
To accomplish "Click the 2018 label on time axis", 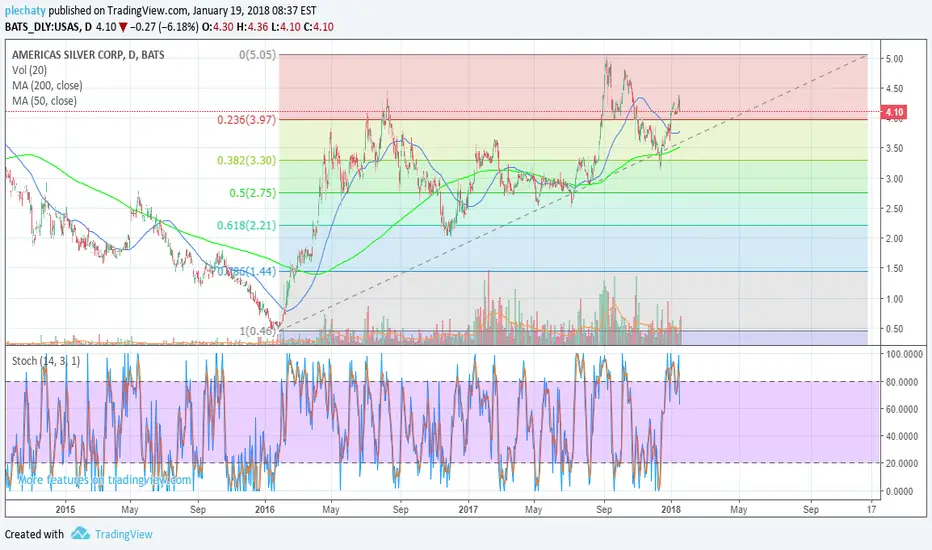I will [x=671, y=510].
